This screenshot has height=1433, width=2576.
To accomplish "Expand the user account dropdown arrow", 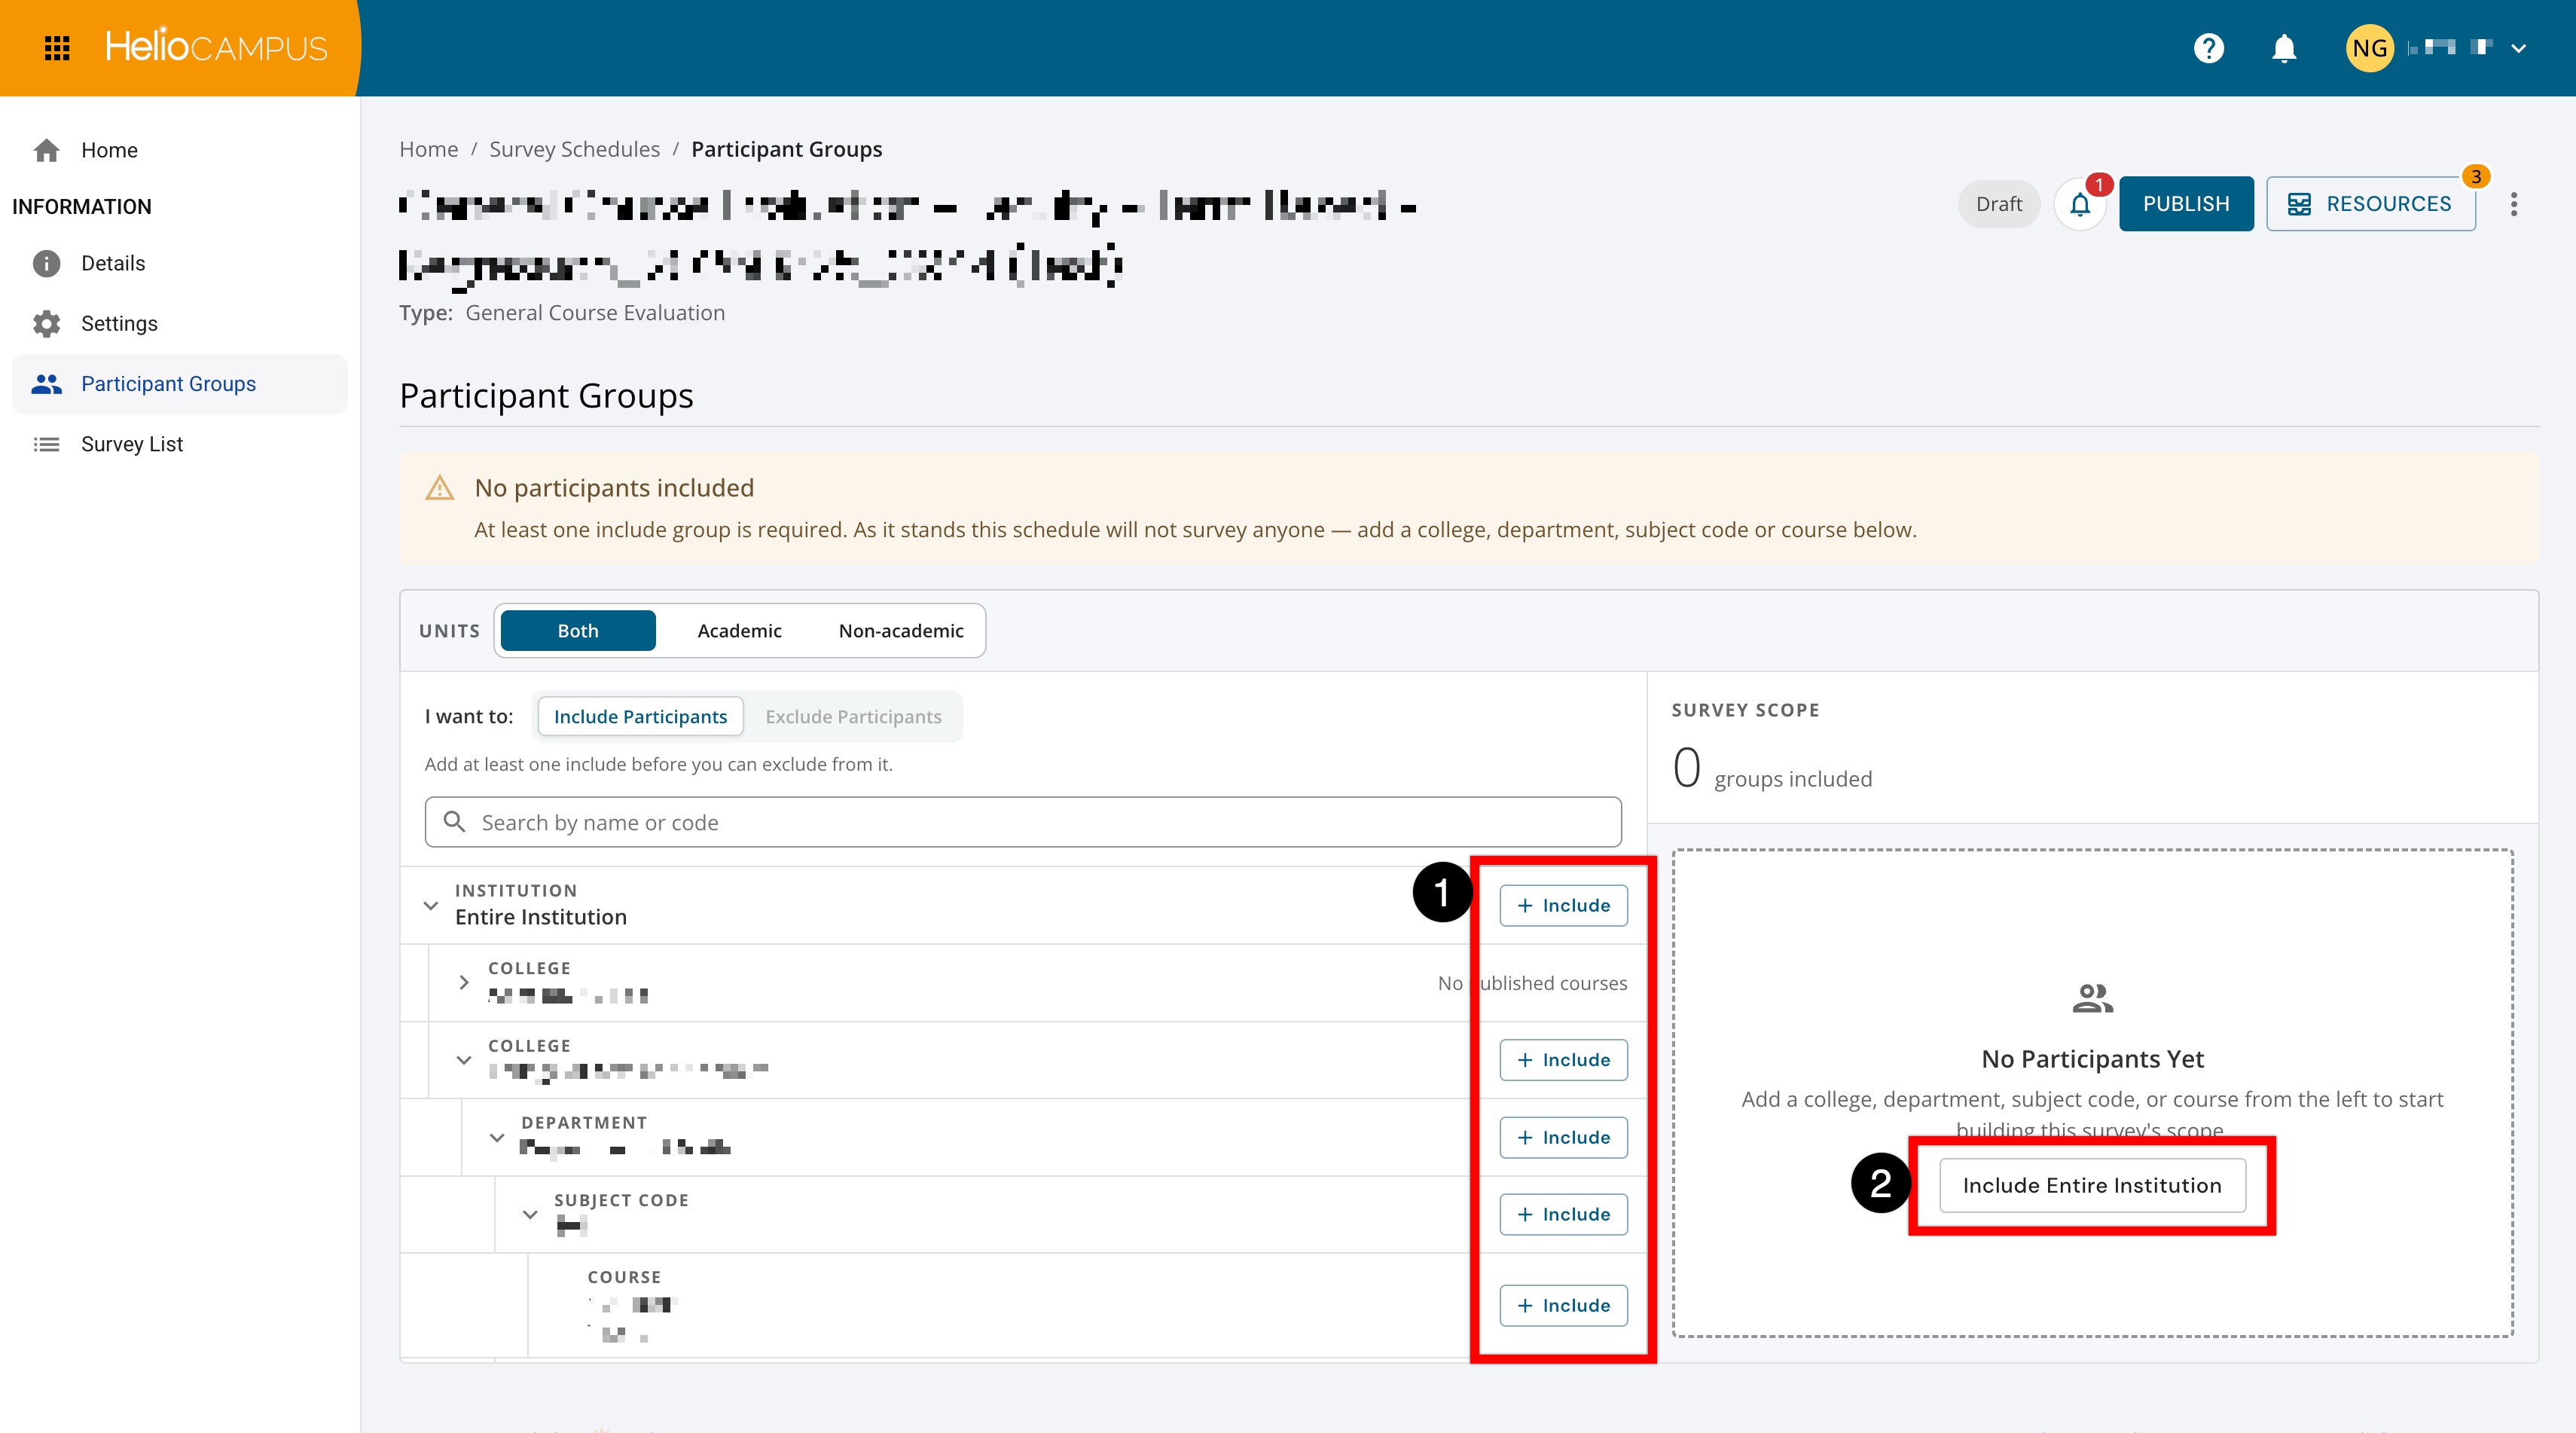I will click(x=2518, y=48).
